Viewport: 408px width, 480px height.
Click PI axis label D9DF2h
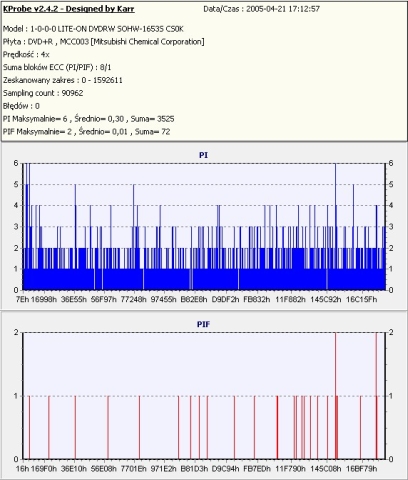[226, 299]
